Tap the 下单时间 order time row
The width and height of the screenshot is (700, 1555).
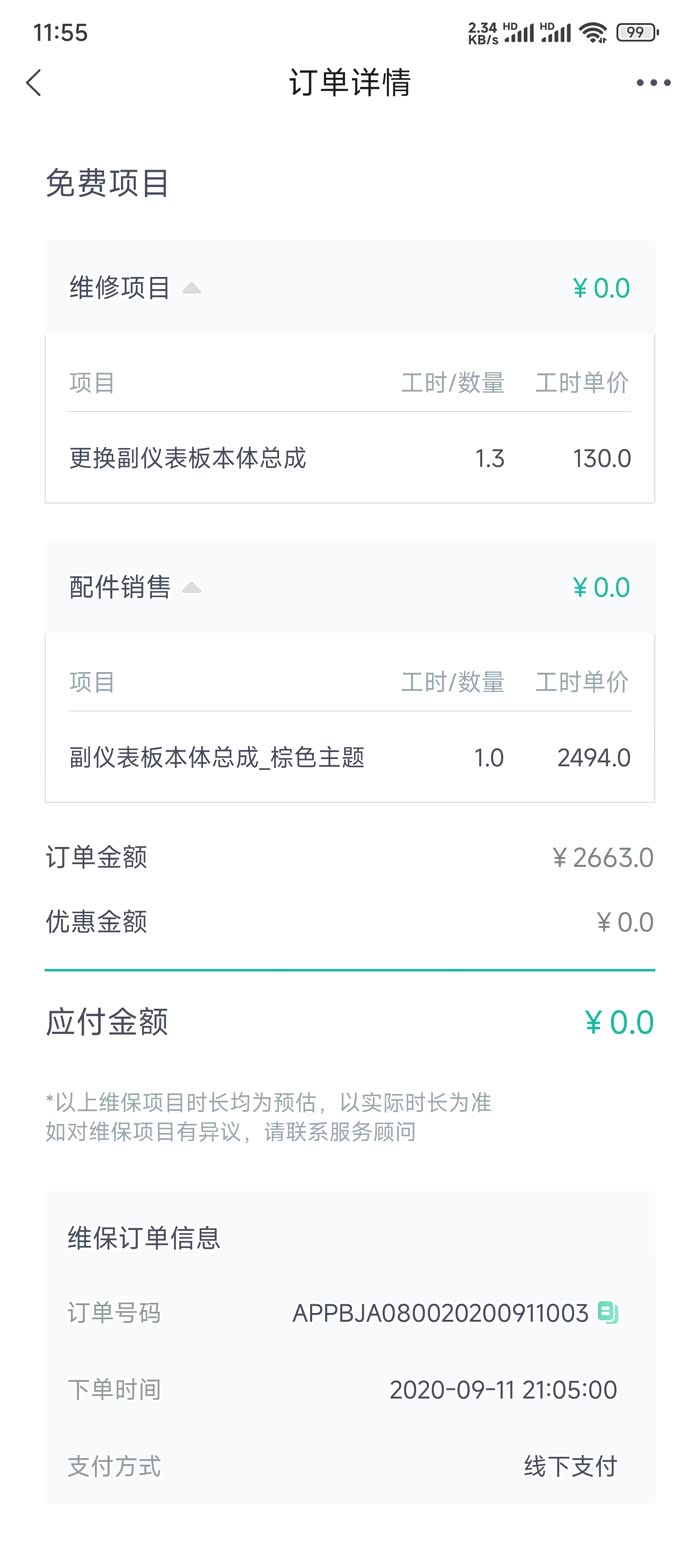pyautogui.click(x=350, y=1390)
